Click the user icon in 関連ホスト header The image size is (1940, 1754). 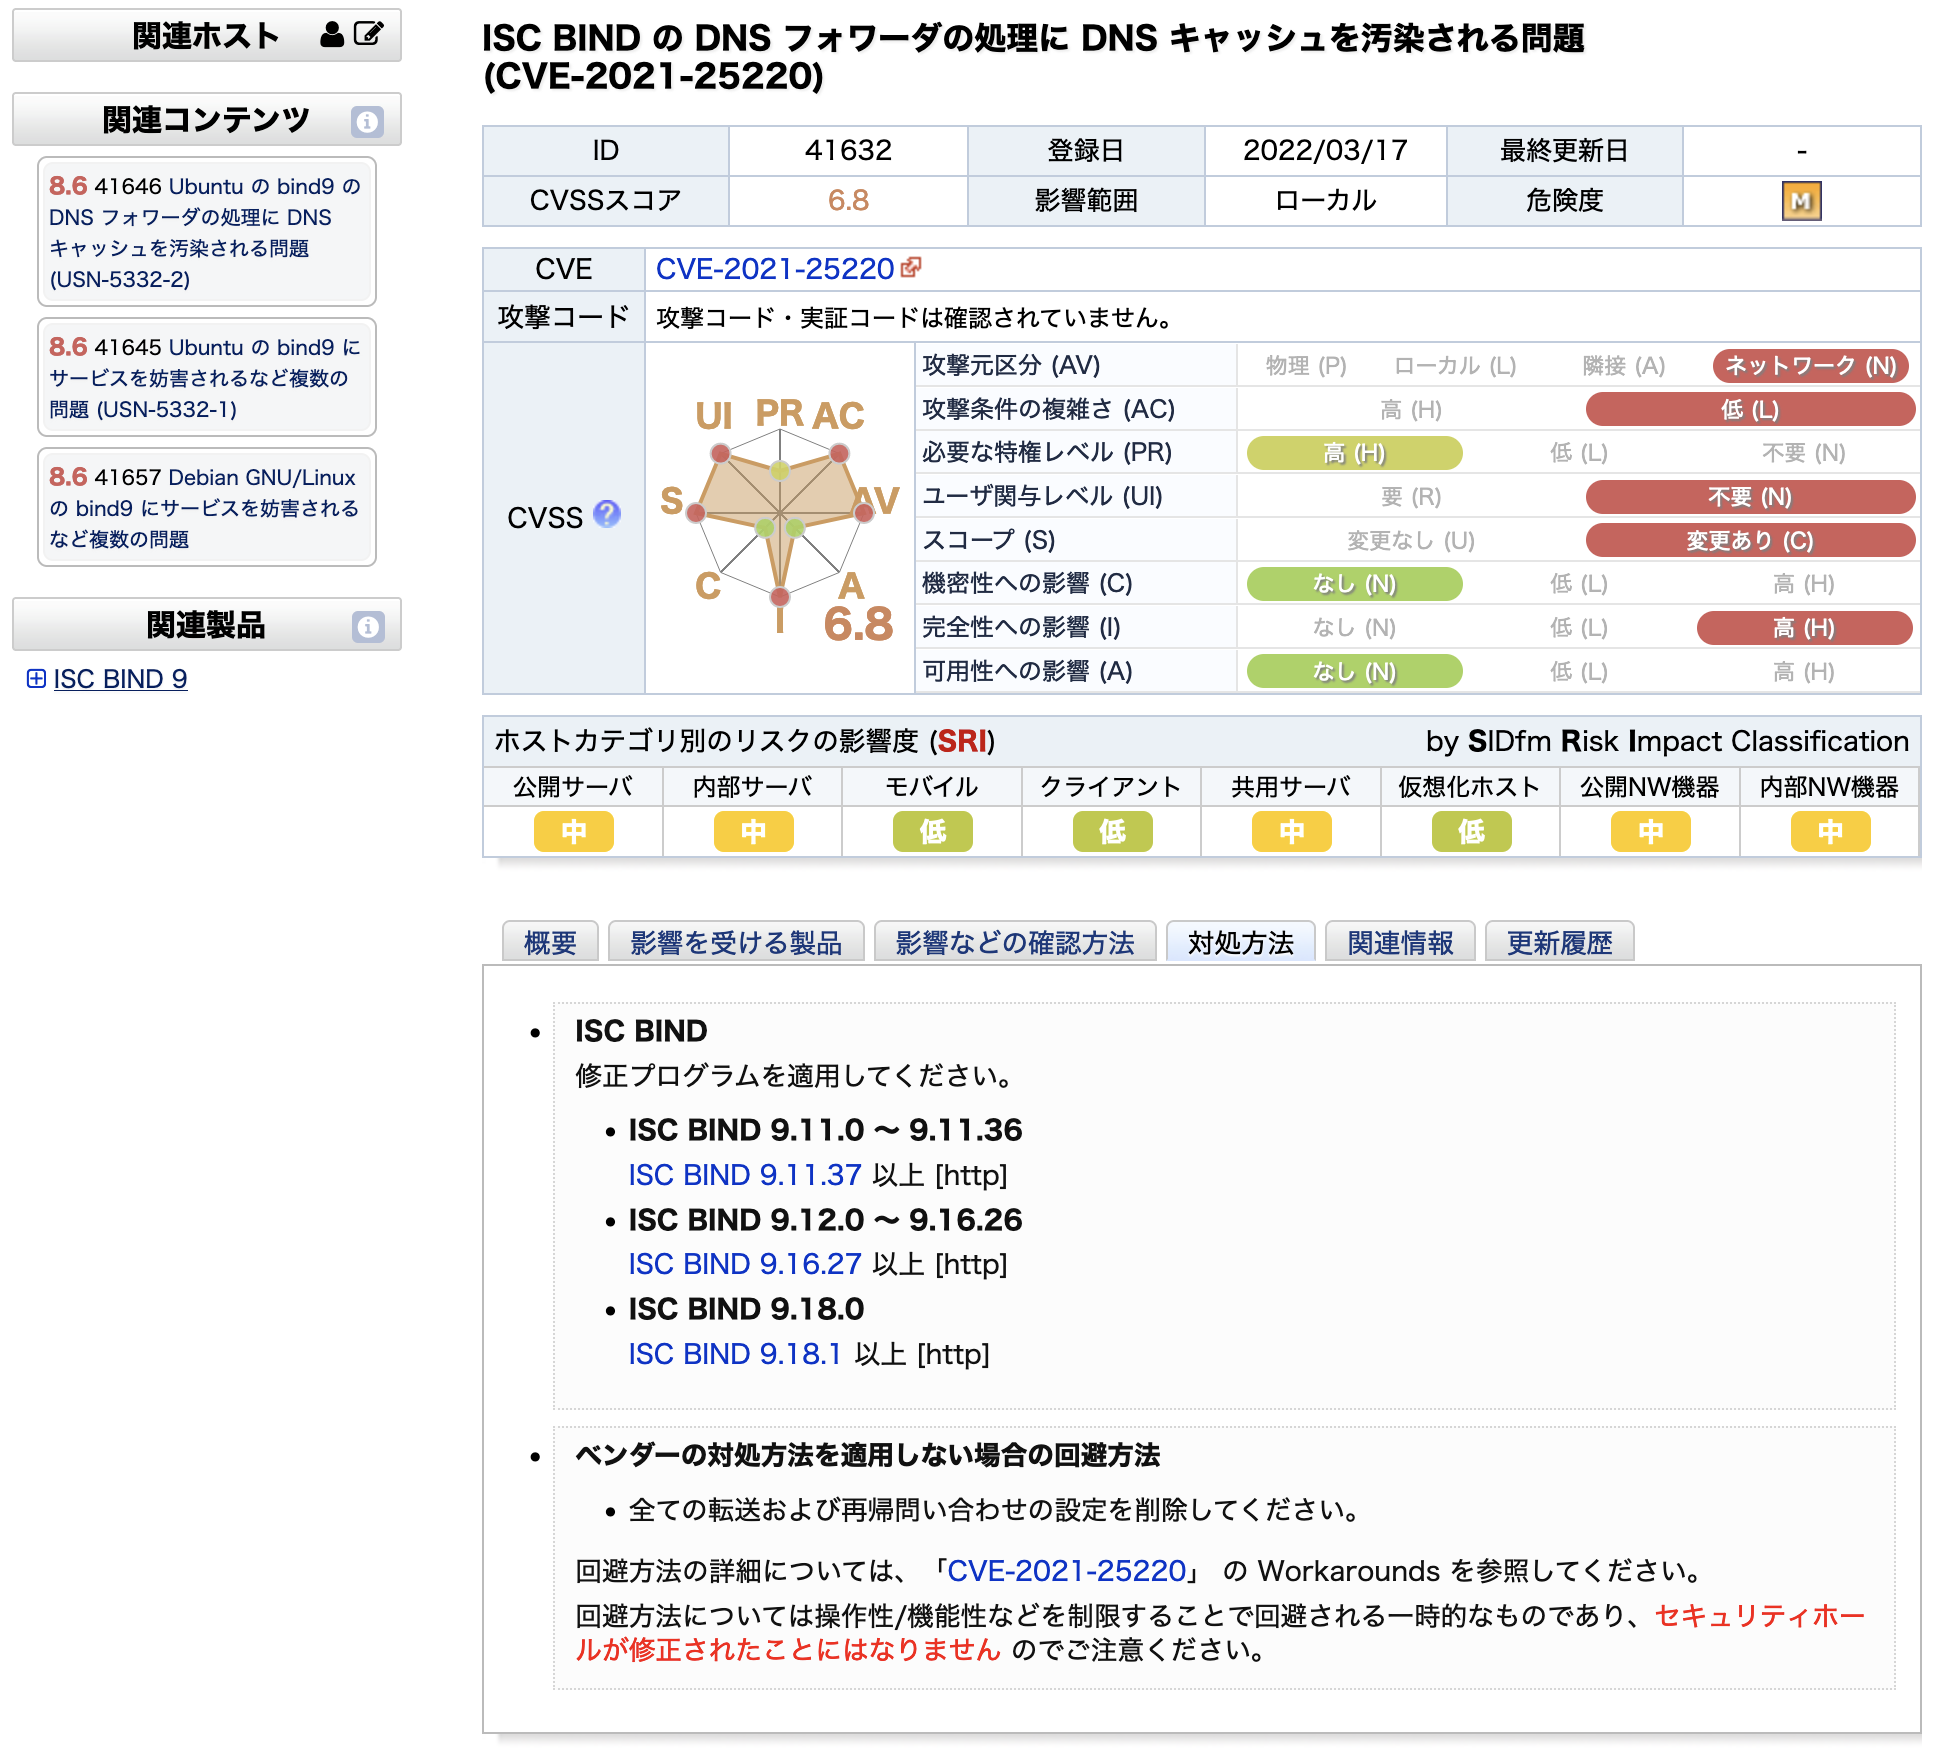coord(332,35)
